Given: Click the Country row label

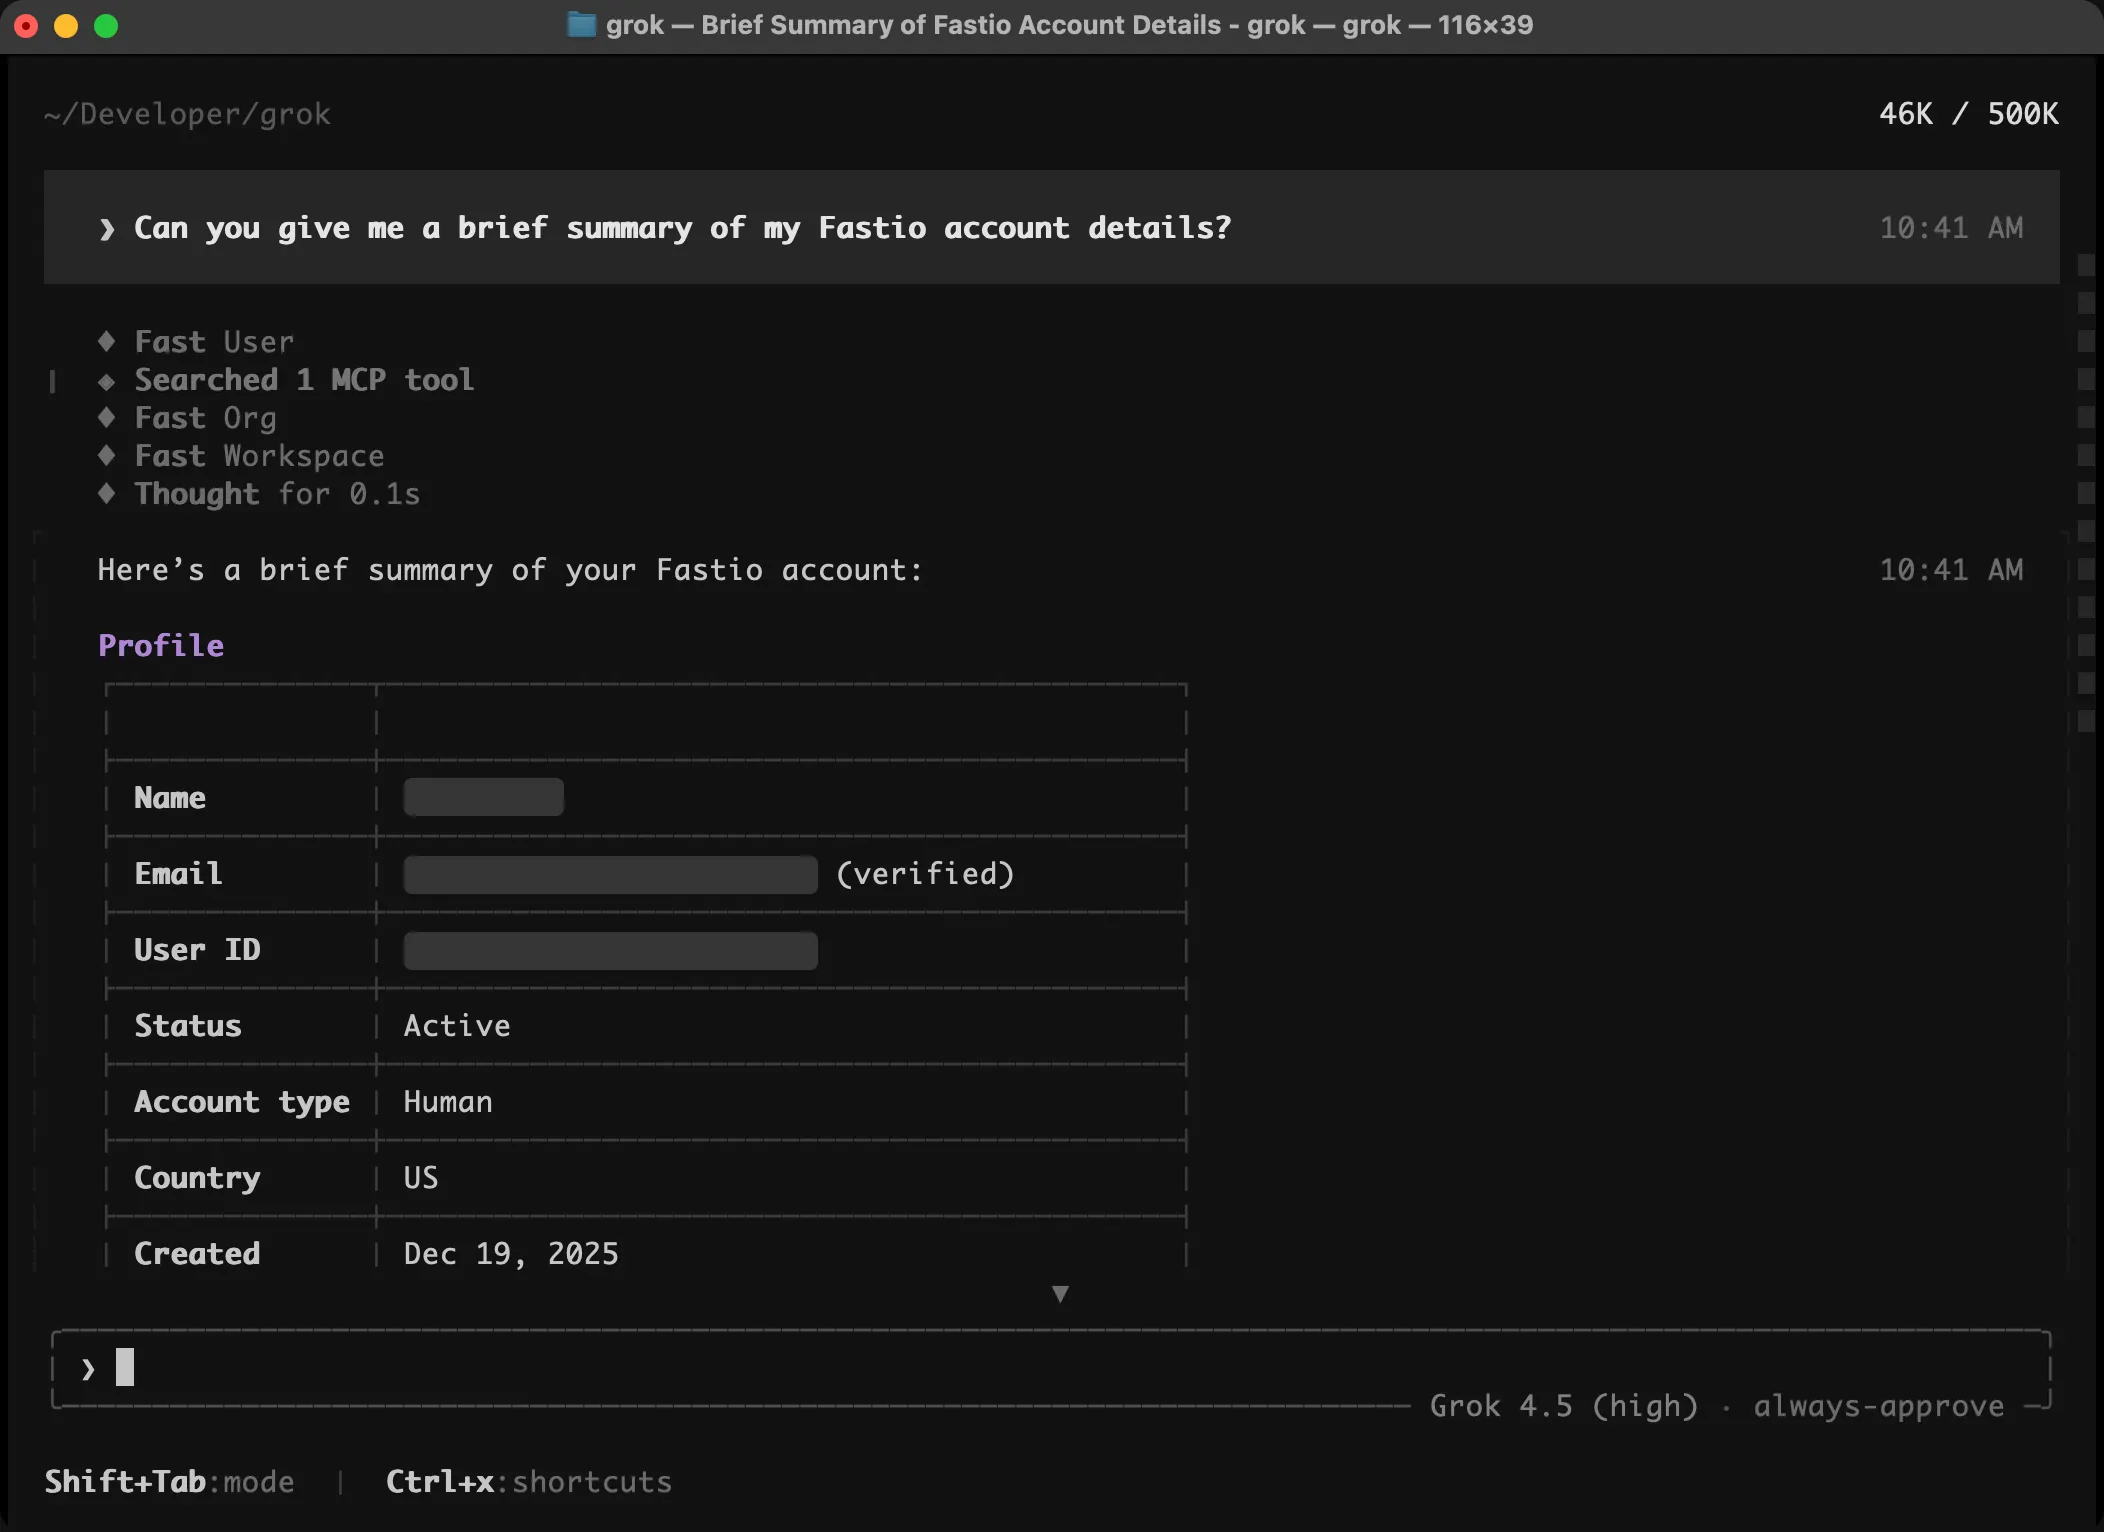Looking at the screenshot, I should click(x=197, y=1178).
